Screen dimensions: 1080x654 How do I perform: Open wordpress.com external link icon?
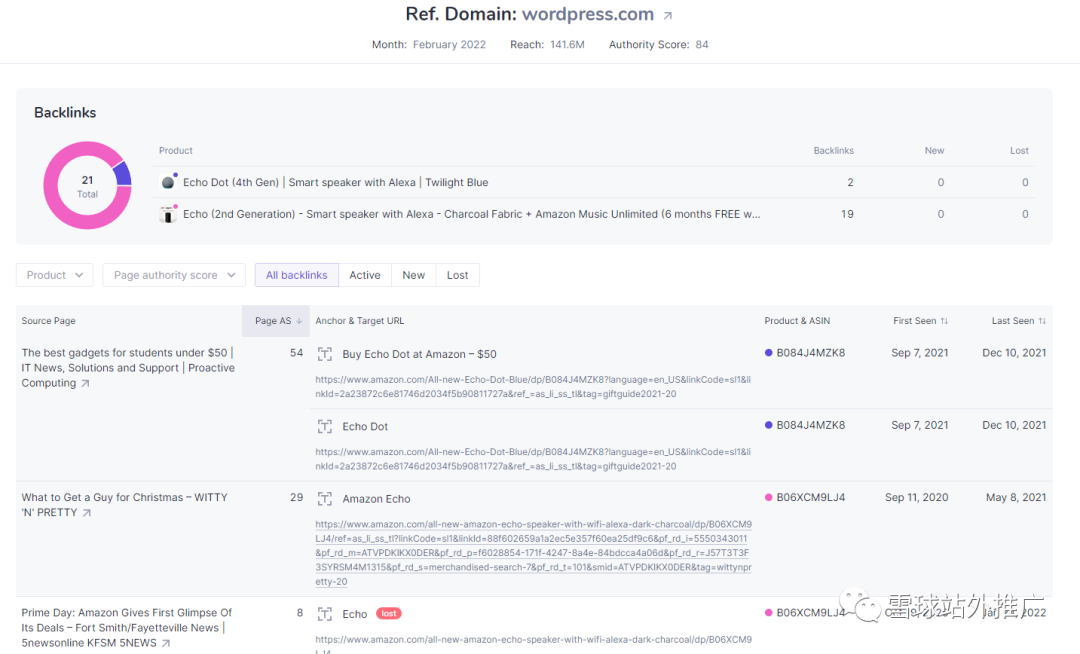click(668, 16)
